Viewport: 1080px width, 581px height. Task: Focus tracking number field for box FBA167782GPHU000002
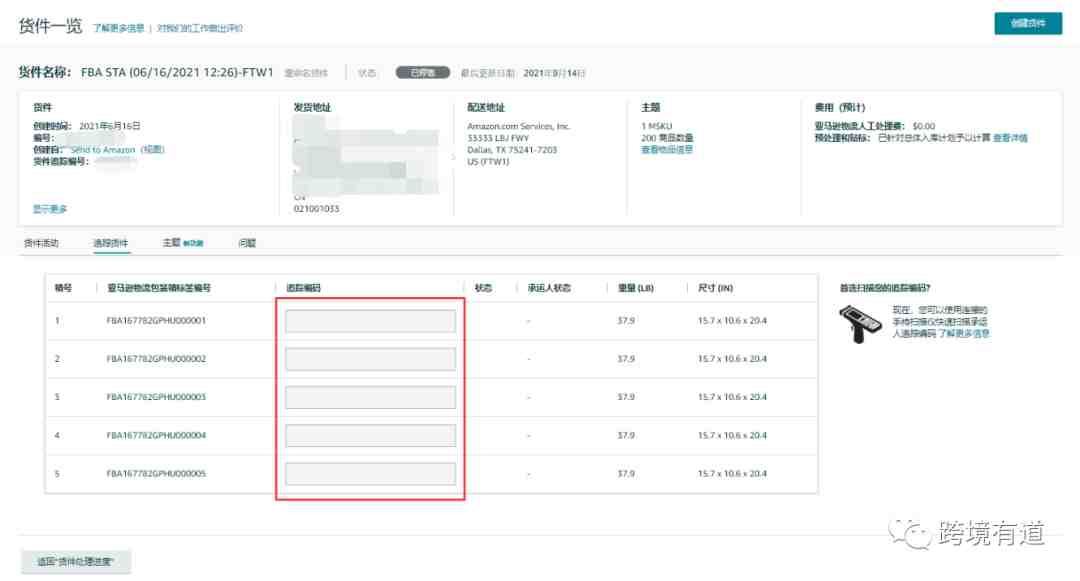[x=371, y=359]
